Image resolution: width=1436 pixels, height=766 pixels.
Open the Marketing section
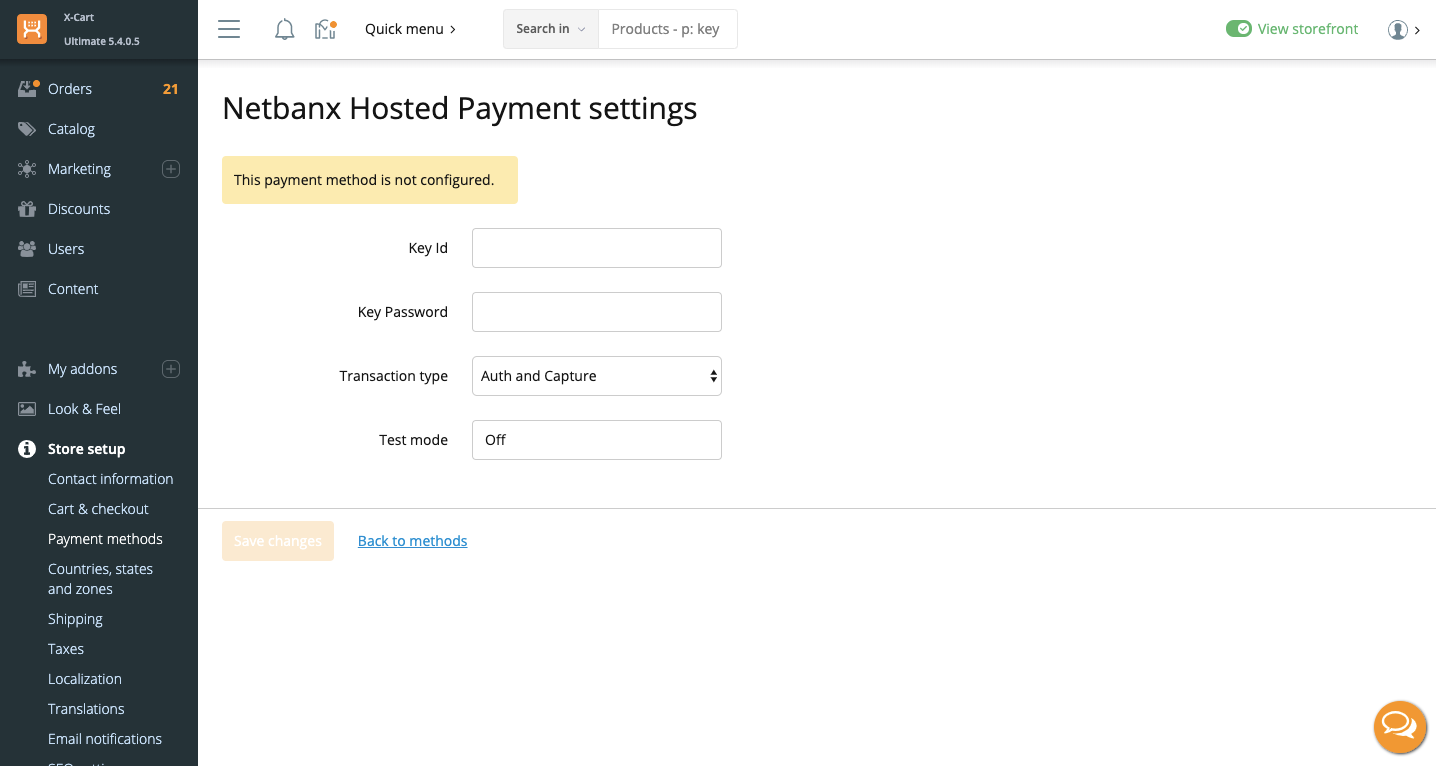(x=79, y=169)
